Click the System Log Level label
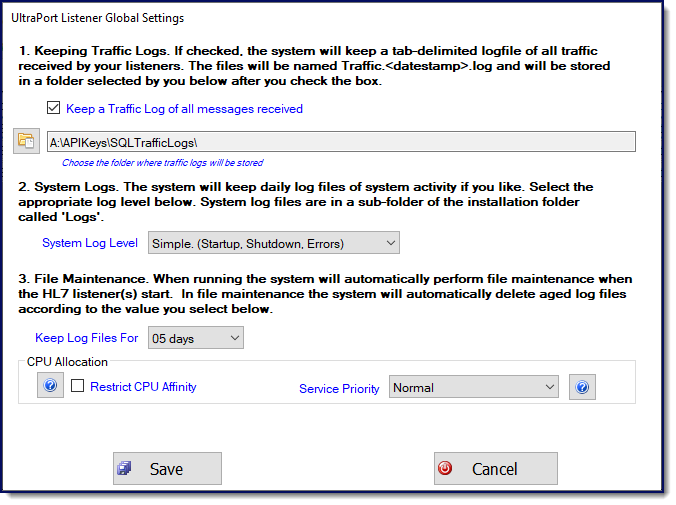The height and width of the screenshot is (505, 676). click(90, 243)
